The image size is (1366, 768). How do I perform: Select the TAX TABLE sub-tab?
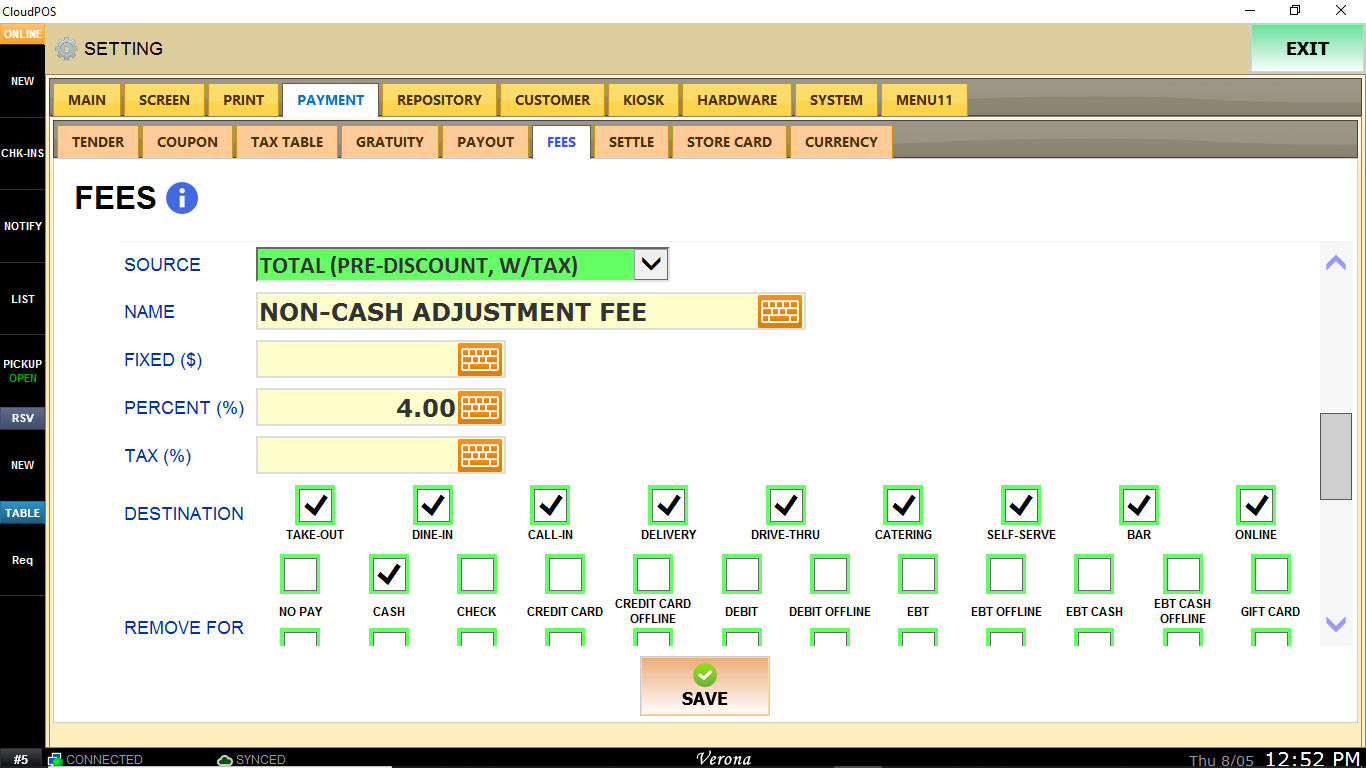(287, 142)
